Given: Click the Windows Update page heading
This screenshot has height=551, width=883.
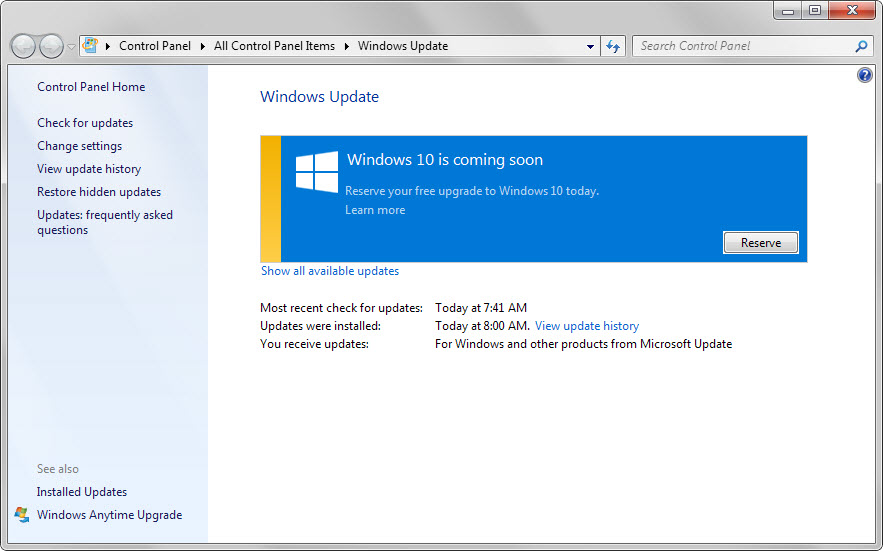Looking at the screenshot, I should [x=319, y=97].
